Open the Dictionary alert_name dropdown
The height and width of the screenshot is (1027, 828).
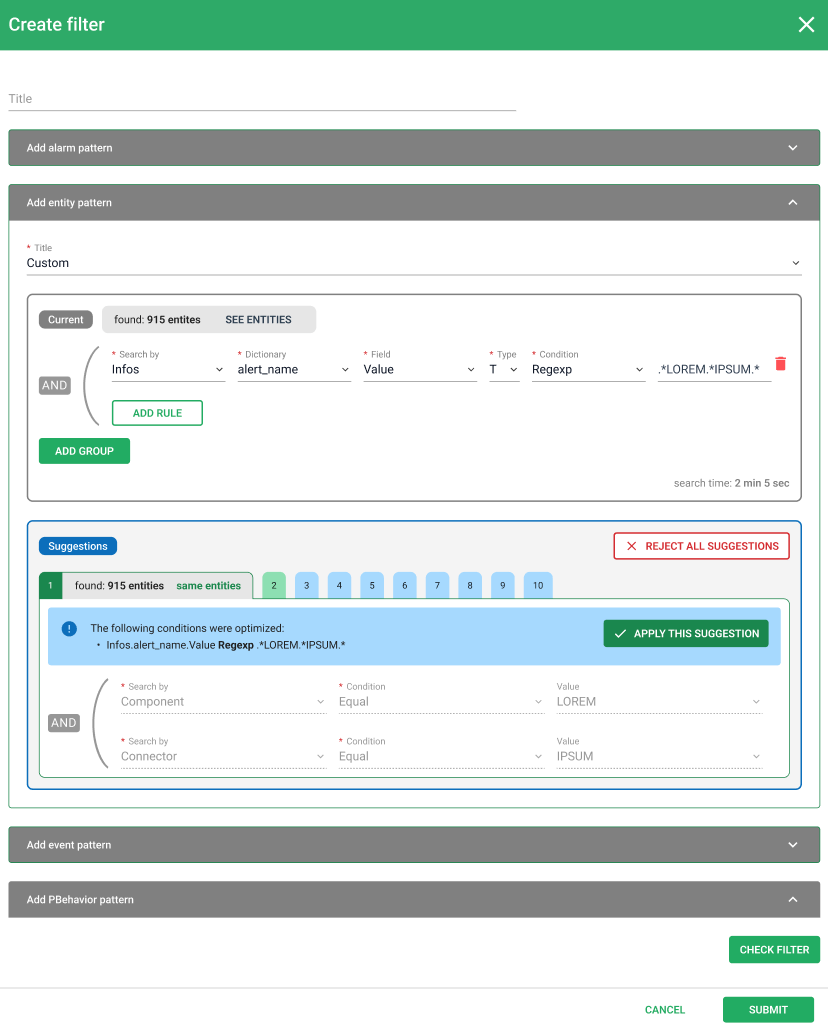pos(293,370)
